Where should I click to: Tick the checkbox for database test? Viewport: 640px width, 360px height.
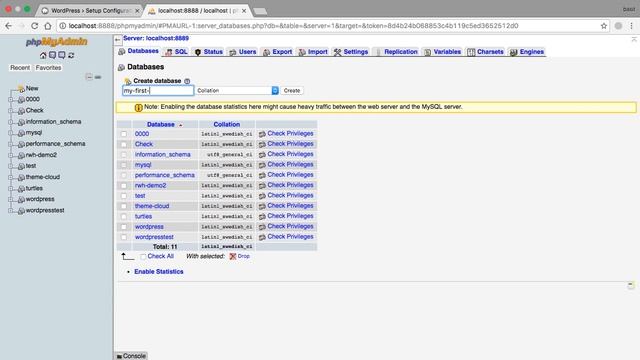124,196
